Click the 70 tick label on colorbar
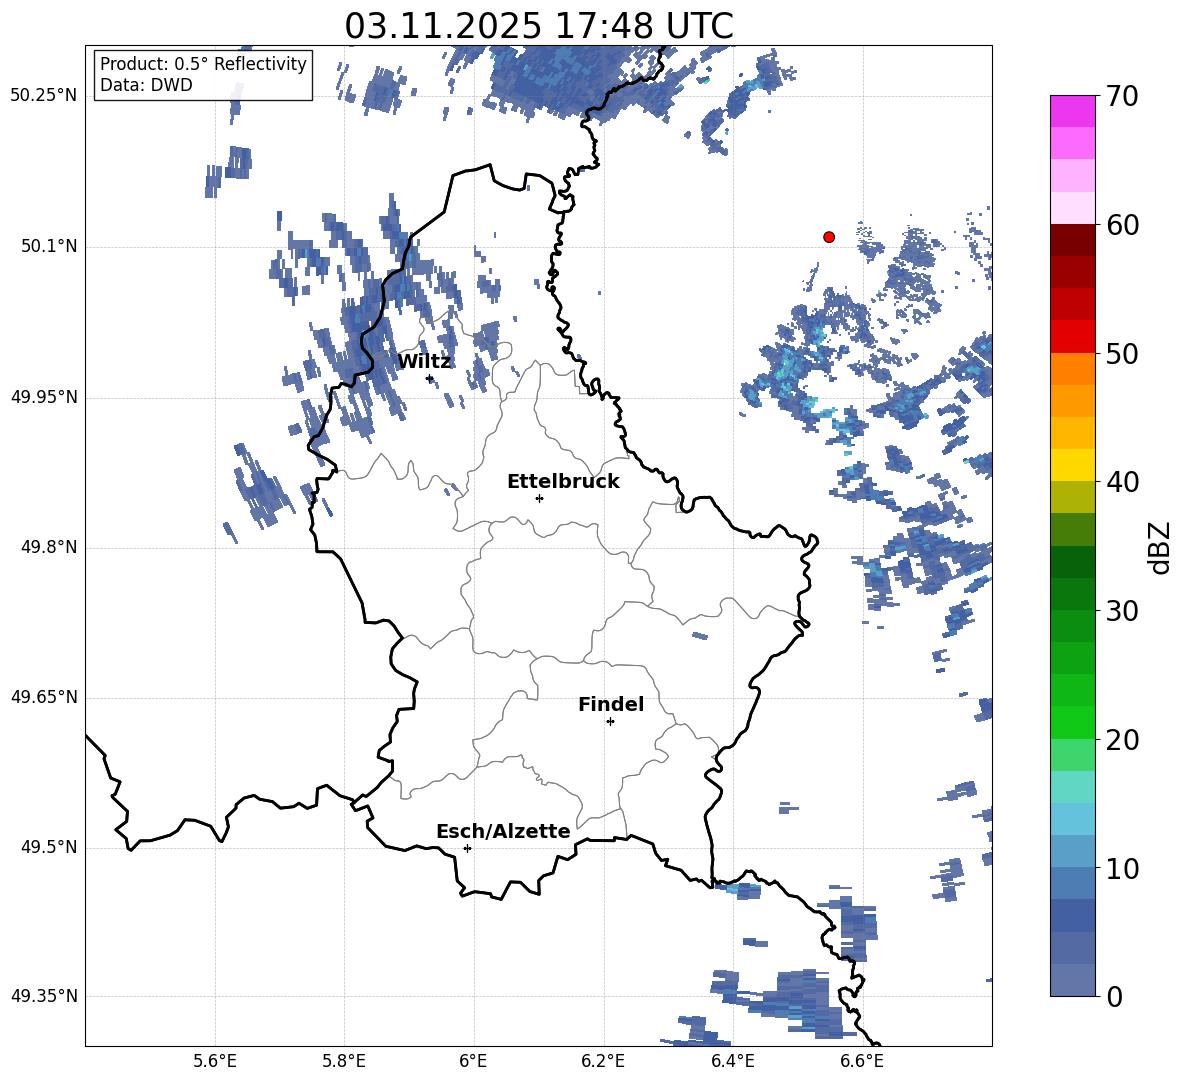This screenshot has height=1081, width=1184. pos(1123,96)
